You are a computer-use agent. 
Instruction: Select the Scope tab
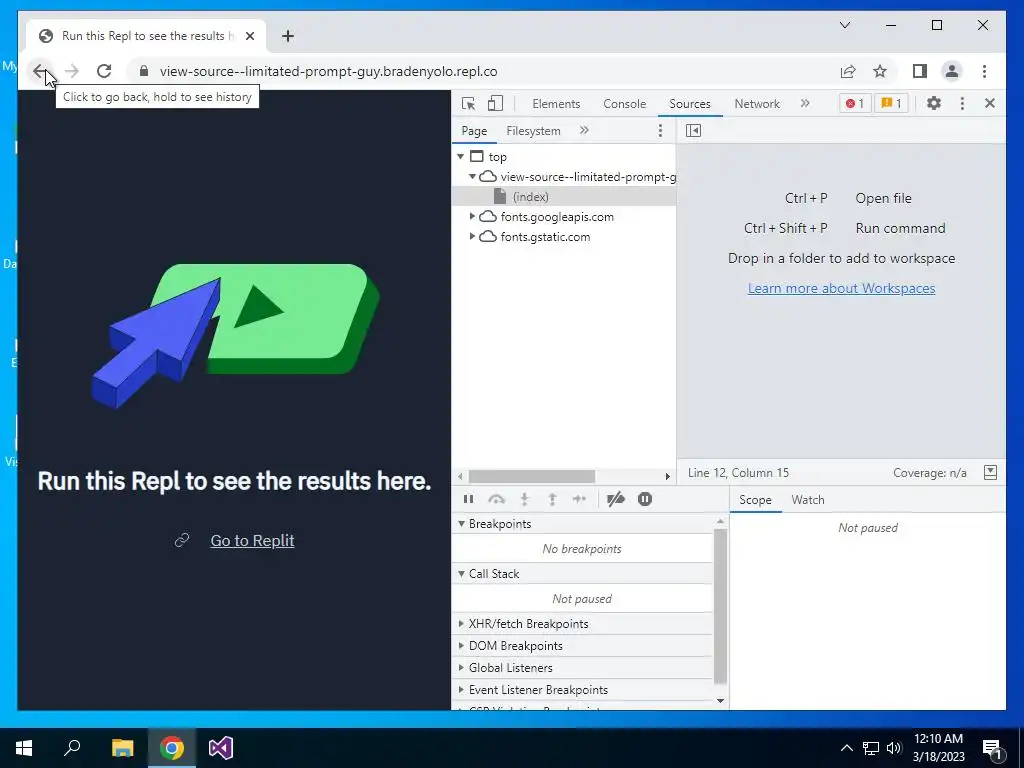[x=755, y=500]
